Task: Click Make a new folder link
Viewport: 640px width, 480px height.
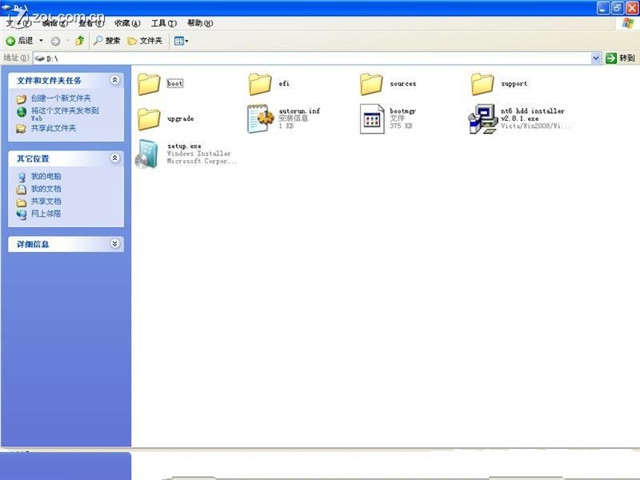Action: pyautogui.click(x=61, y=98)
